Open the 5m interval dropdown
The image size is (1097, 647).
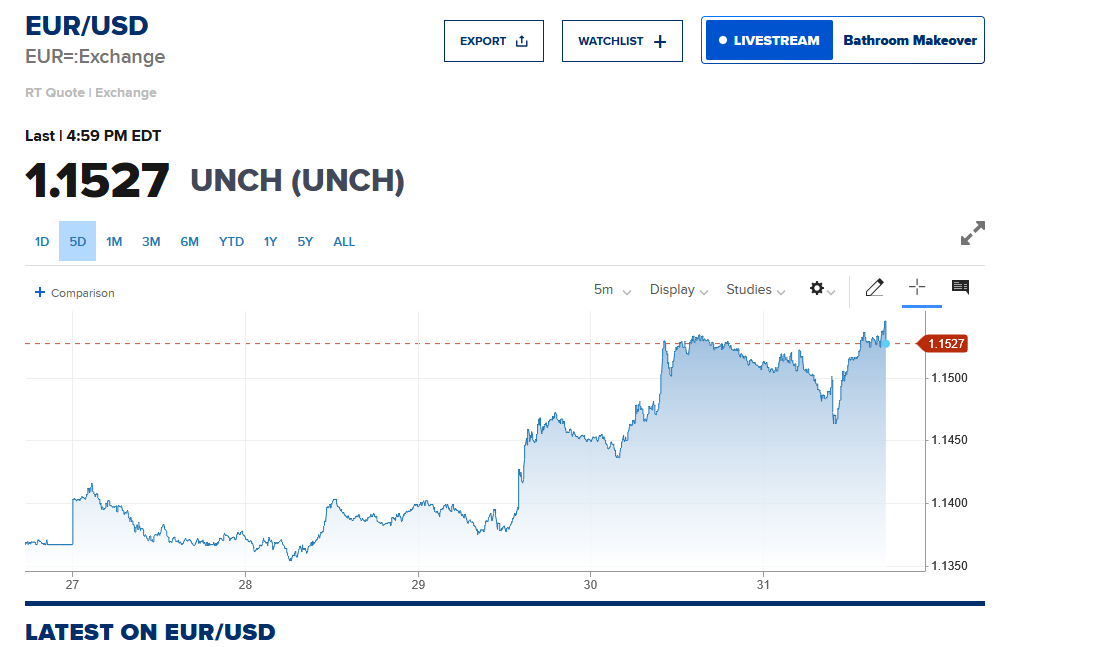coord(612,290)
